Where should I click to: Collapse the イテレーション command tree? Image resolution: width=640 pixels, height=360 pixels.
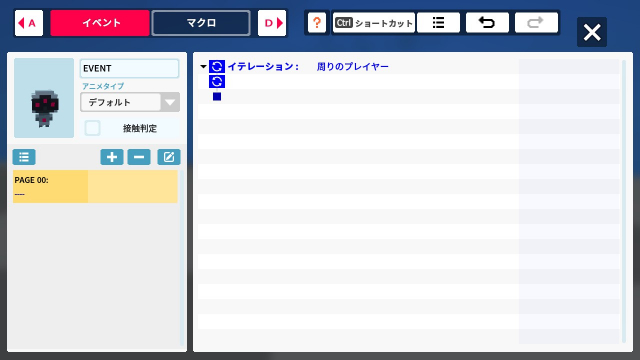pyautogui.click(x=203, y=67)
